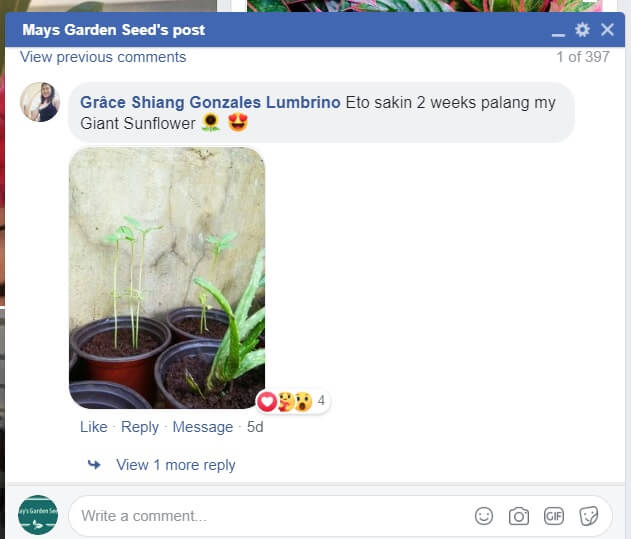This screenshot has width=631, height=539.
Task: Message the commenter via Message link
Action: pyautogui.click(x=203, y=427)
